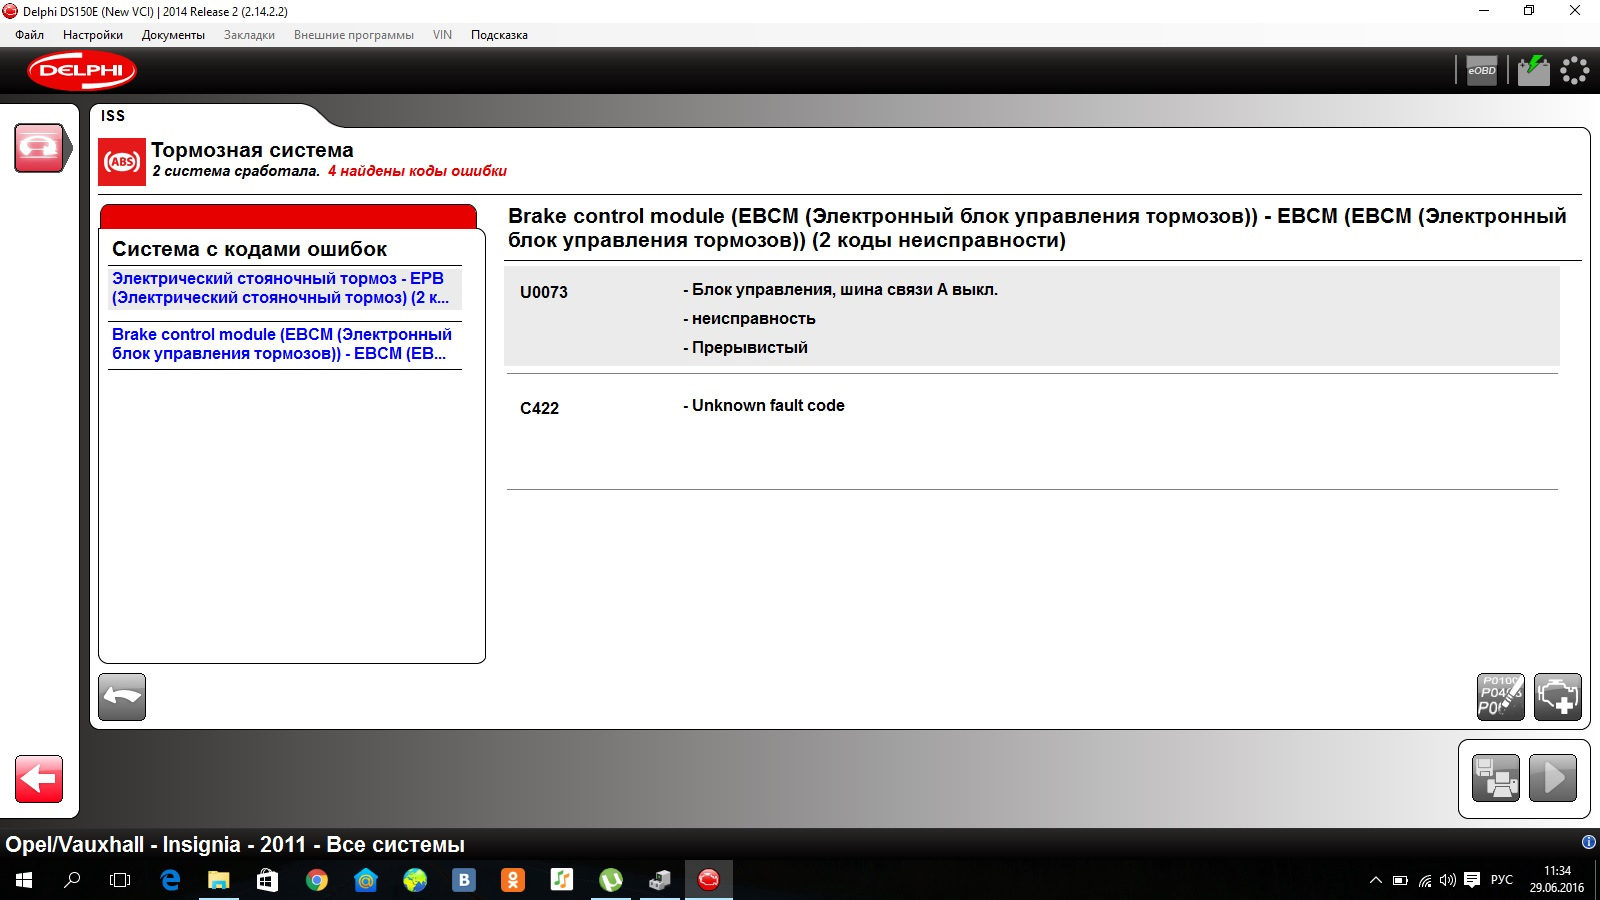Switch the РУС input language indicator
Image resolution: width=1600 pixels, height=900 pixels.
pos(1502,880)
